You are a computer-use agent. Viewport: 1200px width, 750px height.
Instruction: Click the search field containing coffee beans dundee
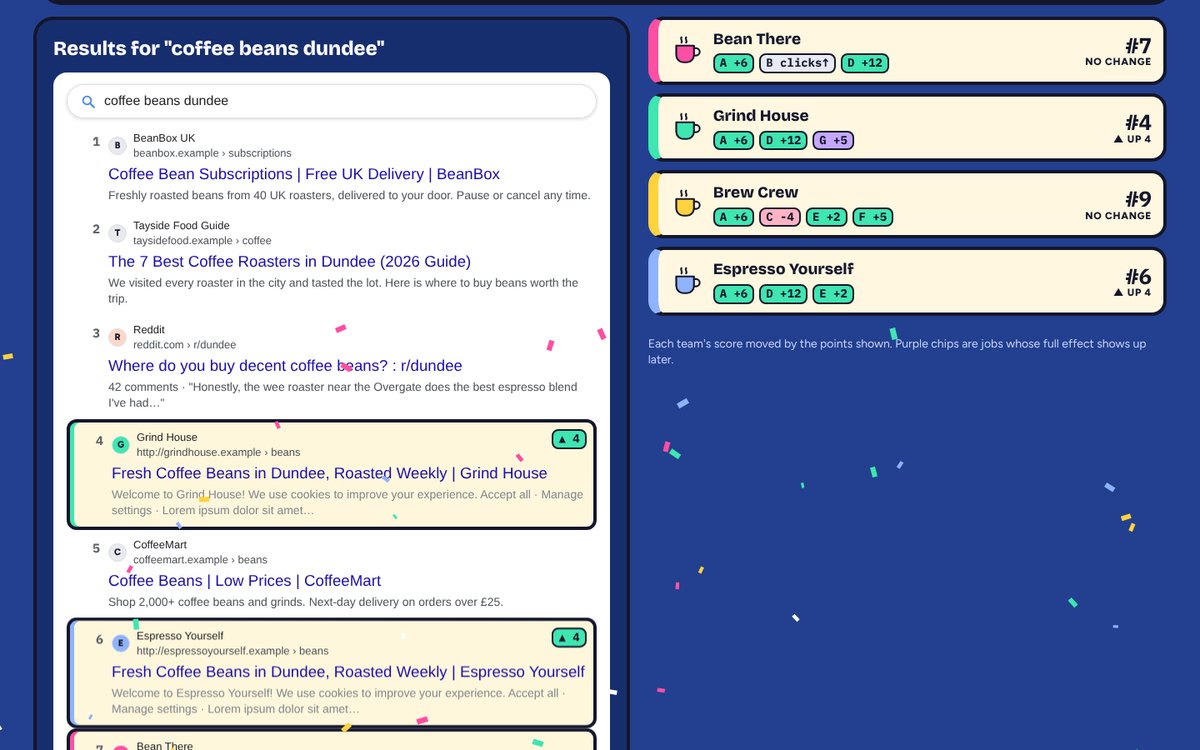point(331,101)
